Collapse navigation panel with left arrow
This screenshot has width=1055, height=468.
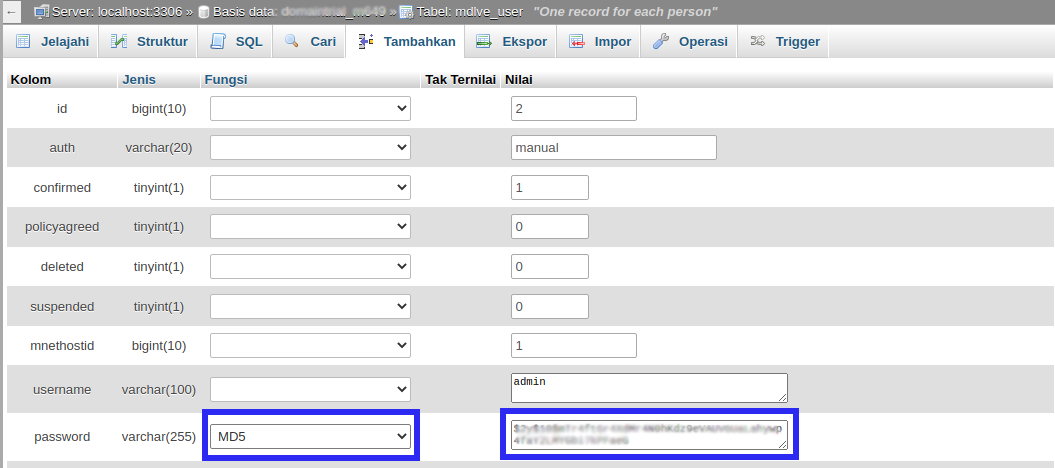pyautogui.click(x=13, y=13)
